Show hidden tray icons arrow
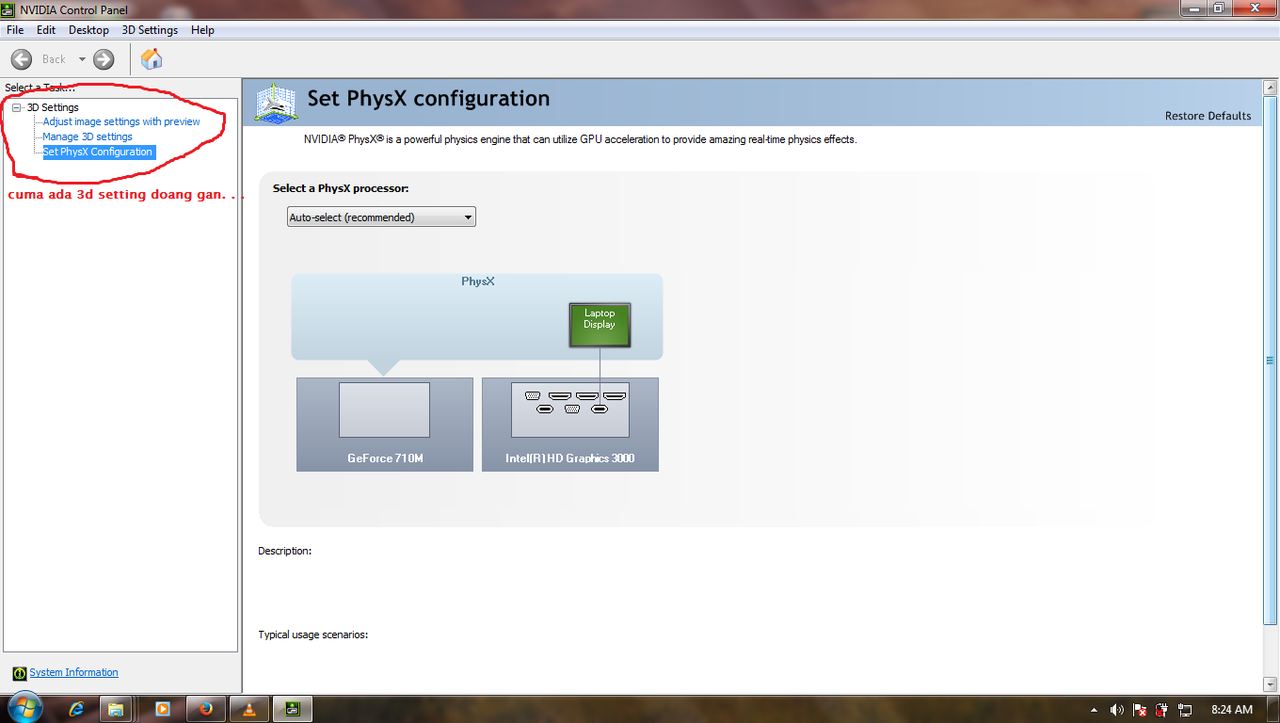1280x723 pixels. [x=1093, y=710]
